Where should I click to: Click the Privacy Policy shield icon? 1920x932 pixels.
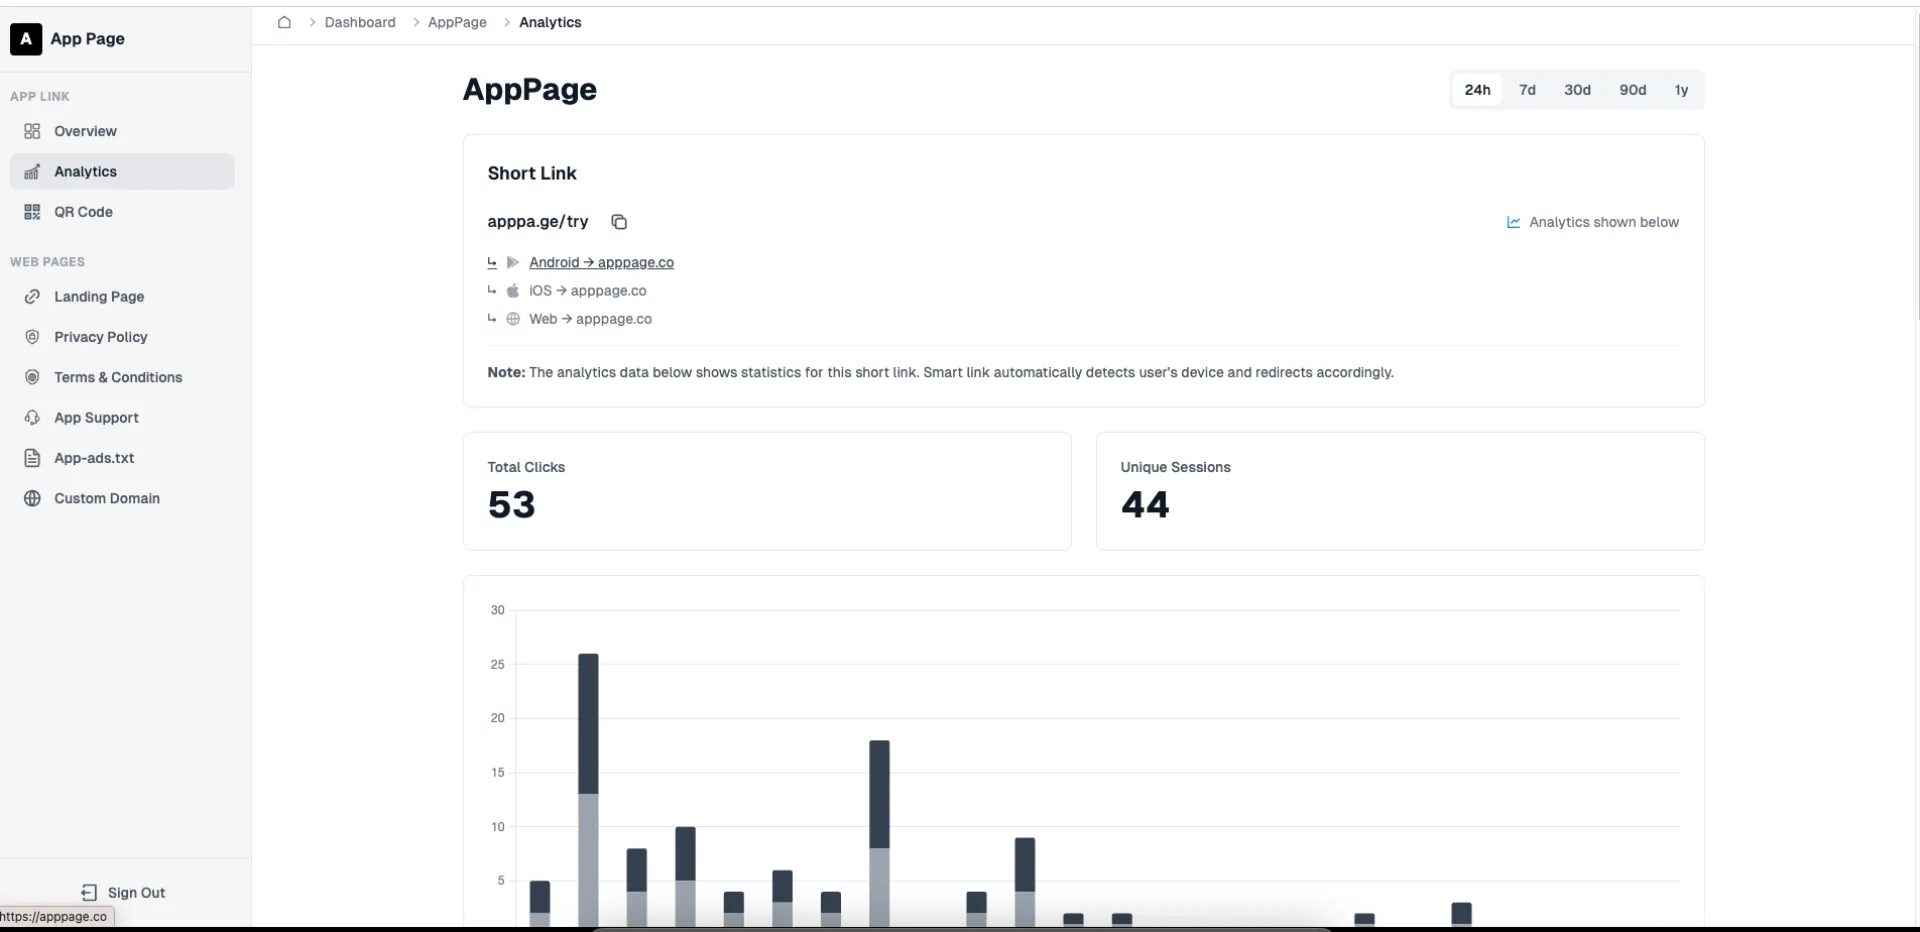coord(32,337)
